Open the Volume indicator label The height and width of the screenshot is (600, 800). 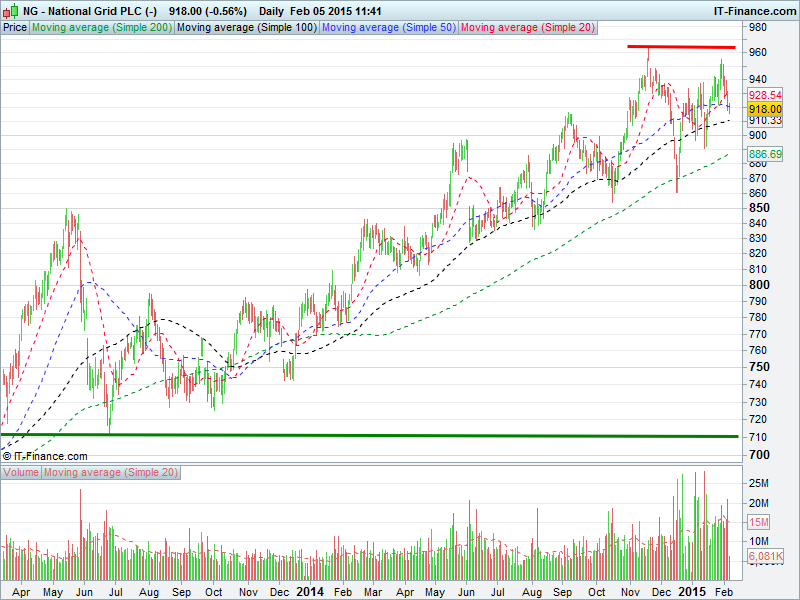coord(21,472)
